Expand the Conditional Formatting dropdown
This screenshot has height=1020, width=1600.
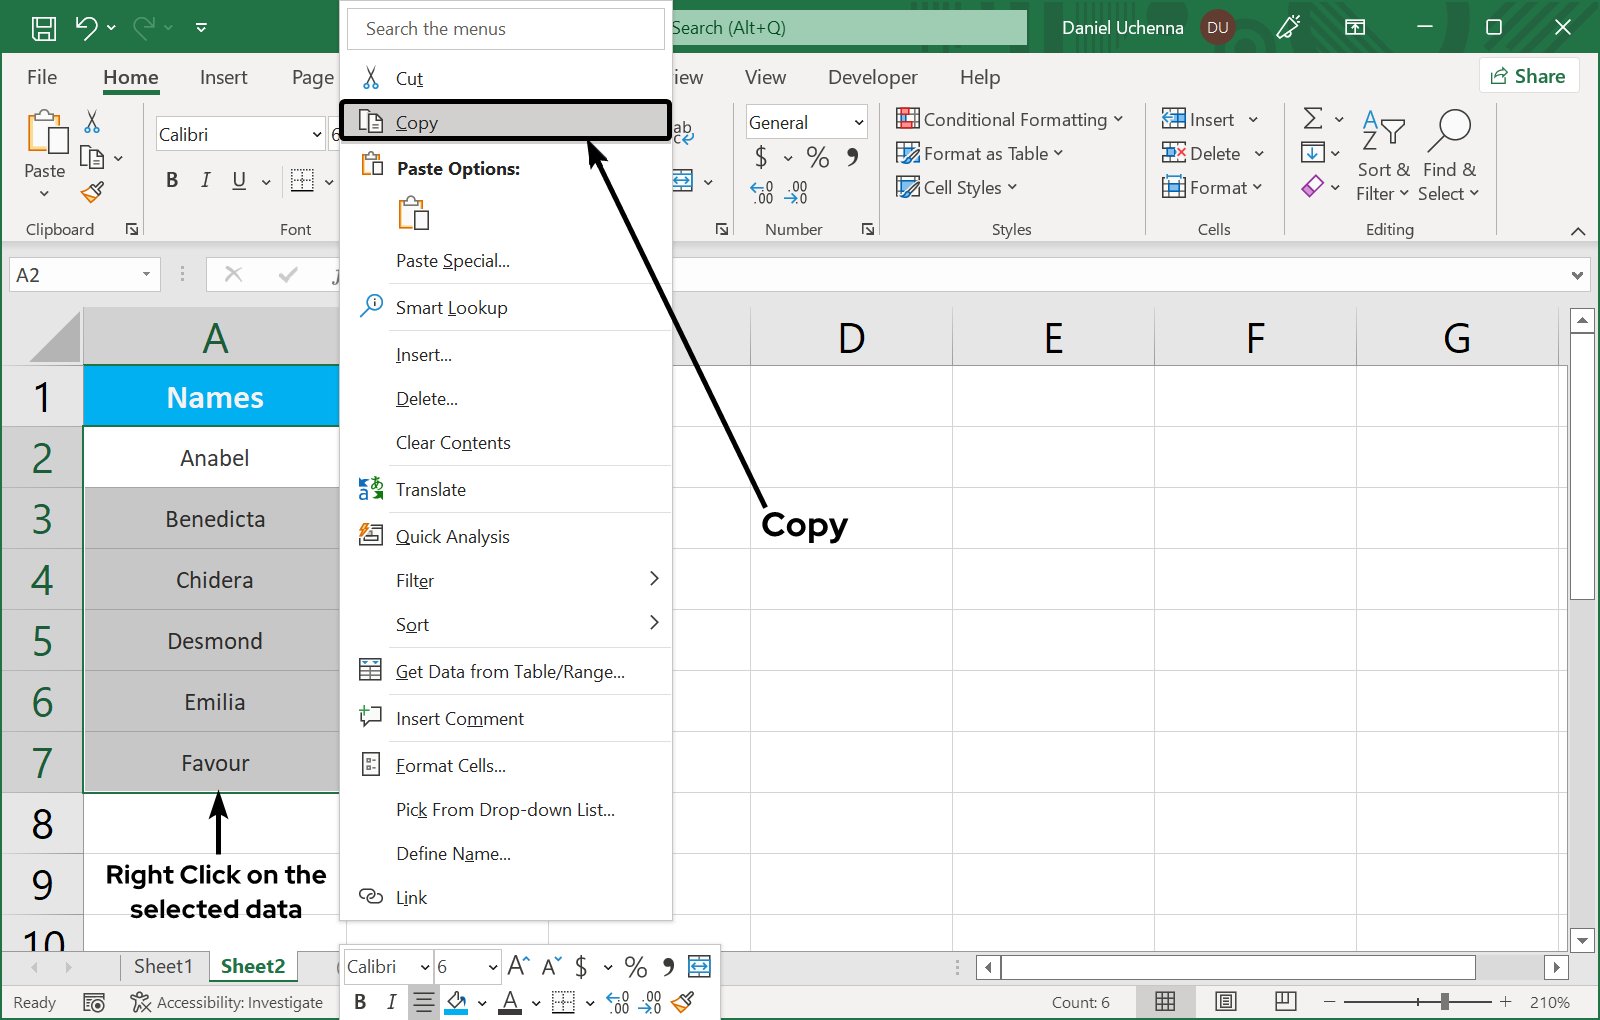coord(1010,120)
